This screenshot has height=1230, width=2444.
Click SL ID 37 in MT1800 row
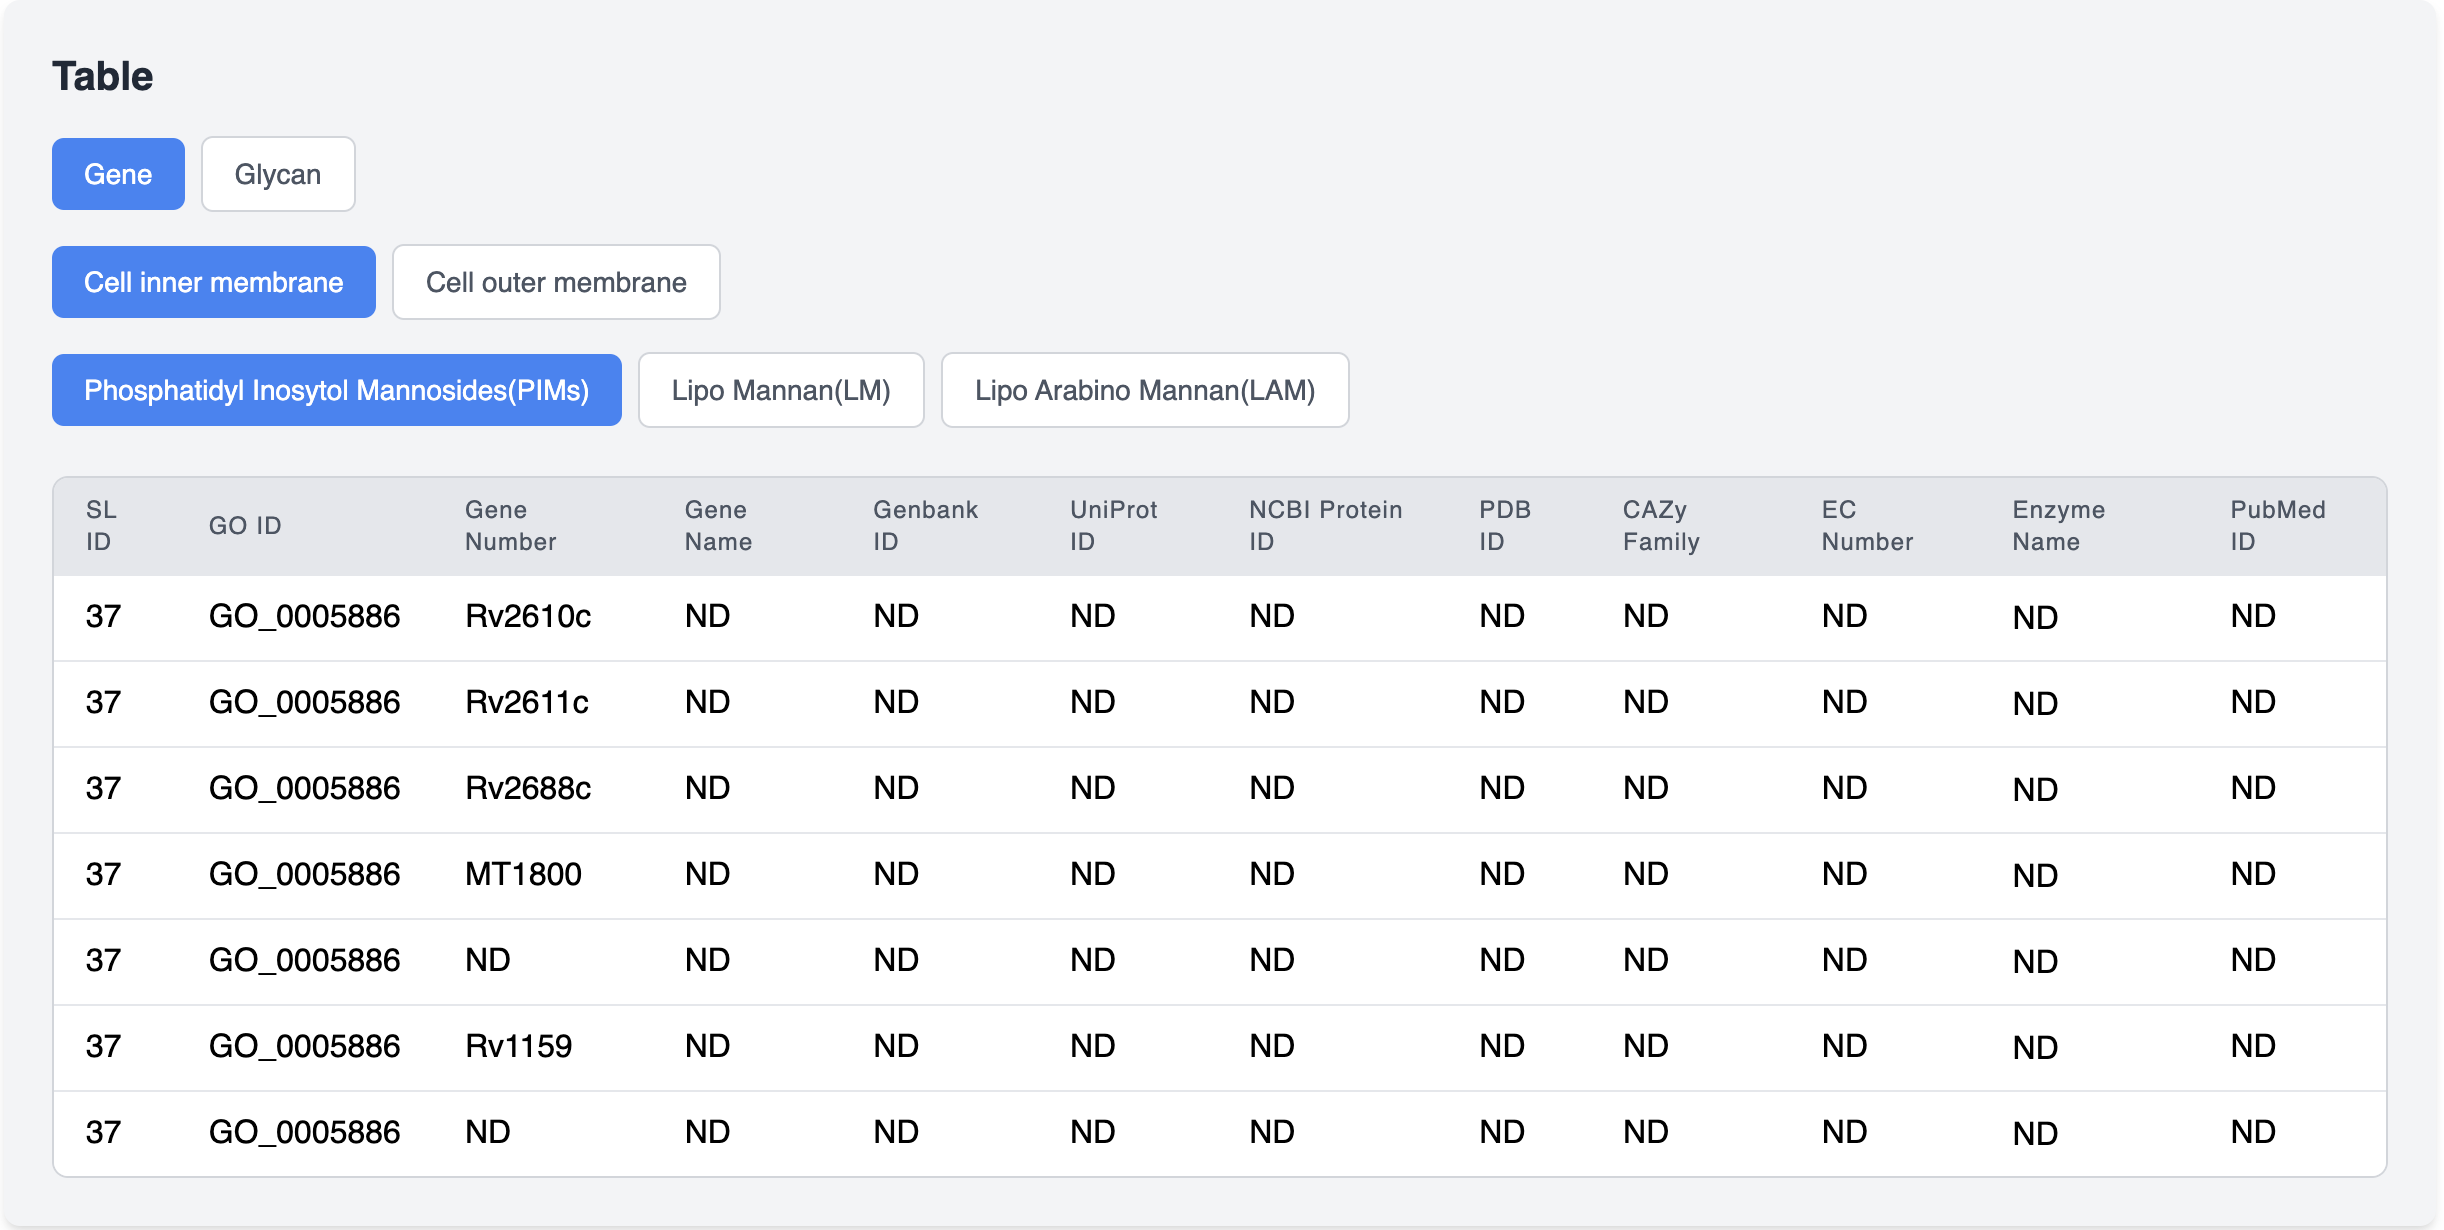103,874
